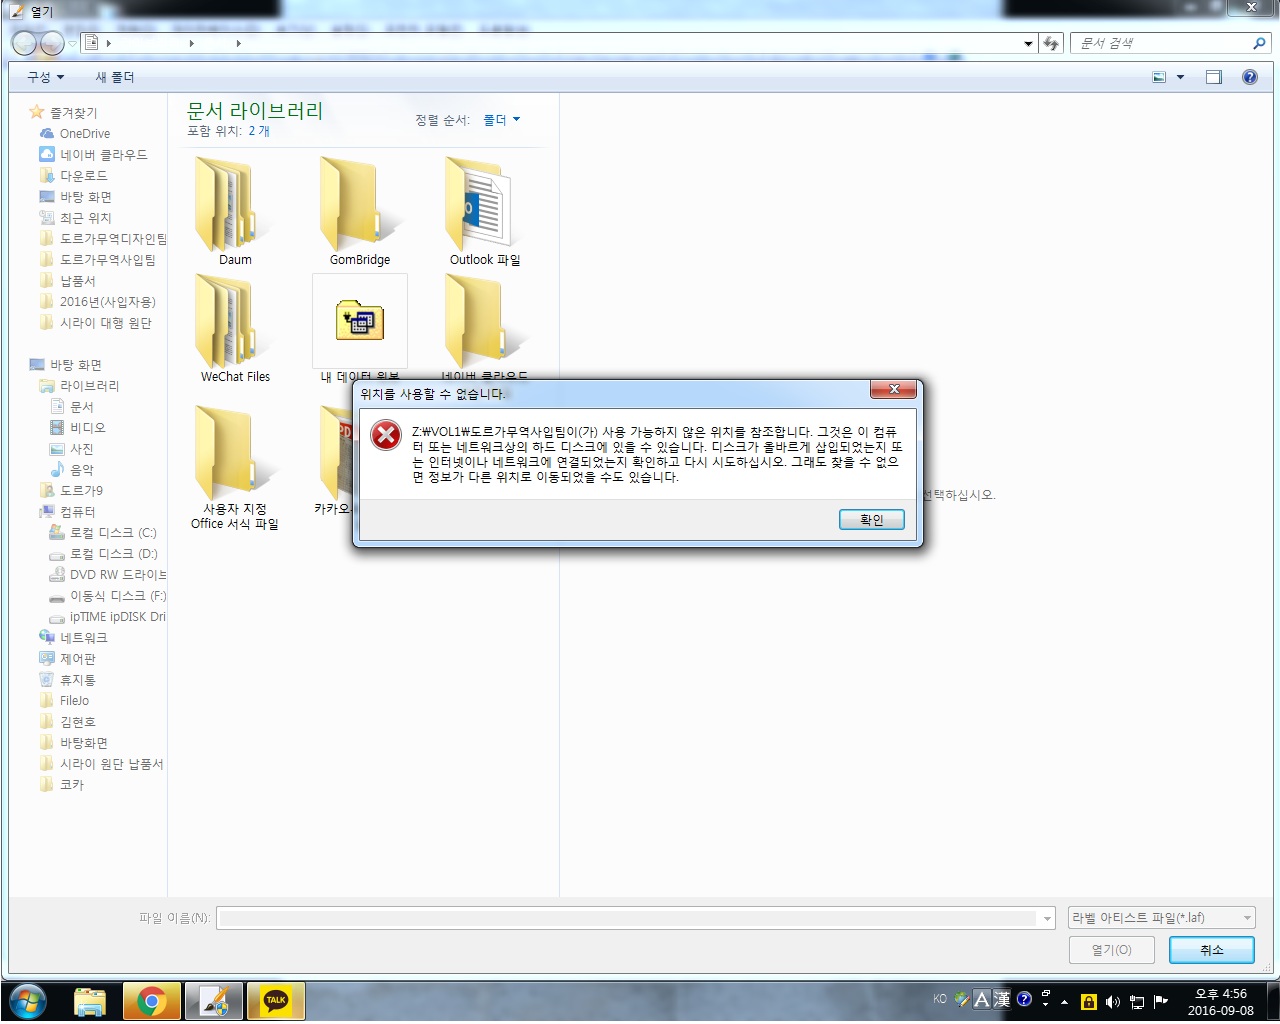Click the Windows Start button
Screen dimensions: 1280x1024
tap(28, 1000)
